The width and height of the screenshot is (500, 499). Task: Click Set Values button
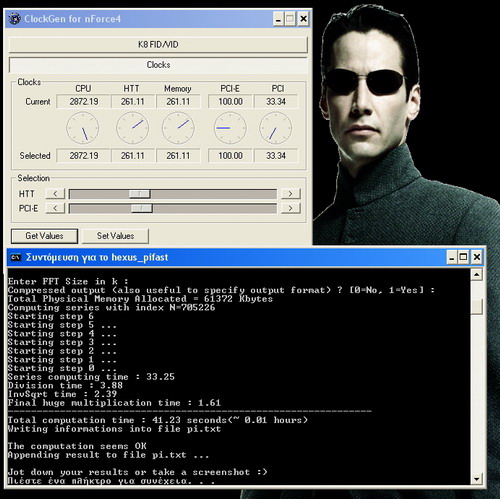click(115, 236)
